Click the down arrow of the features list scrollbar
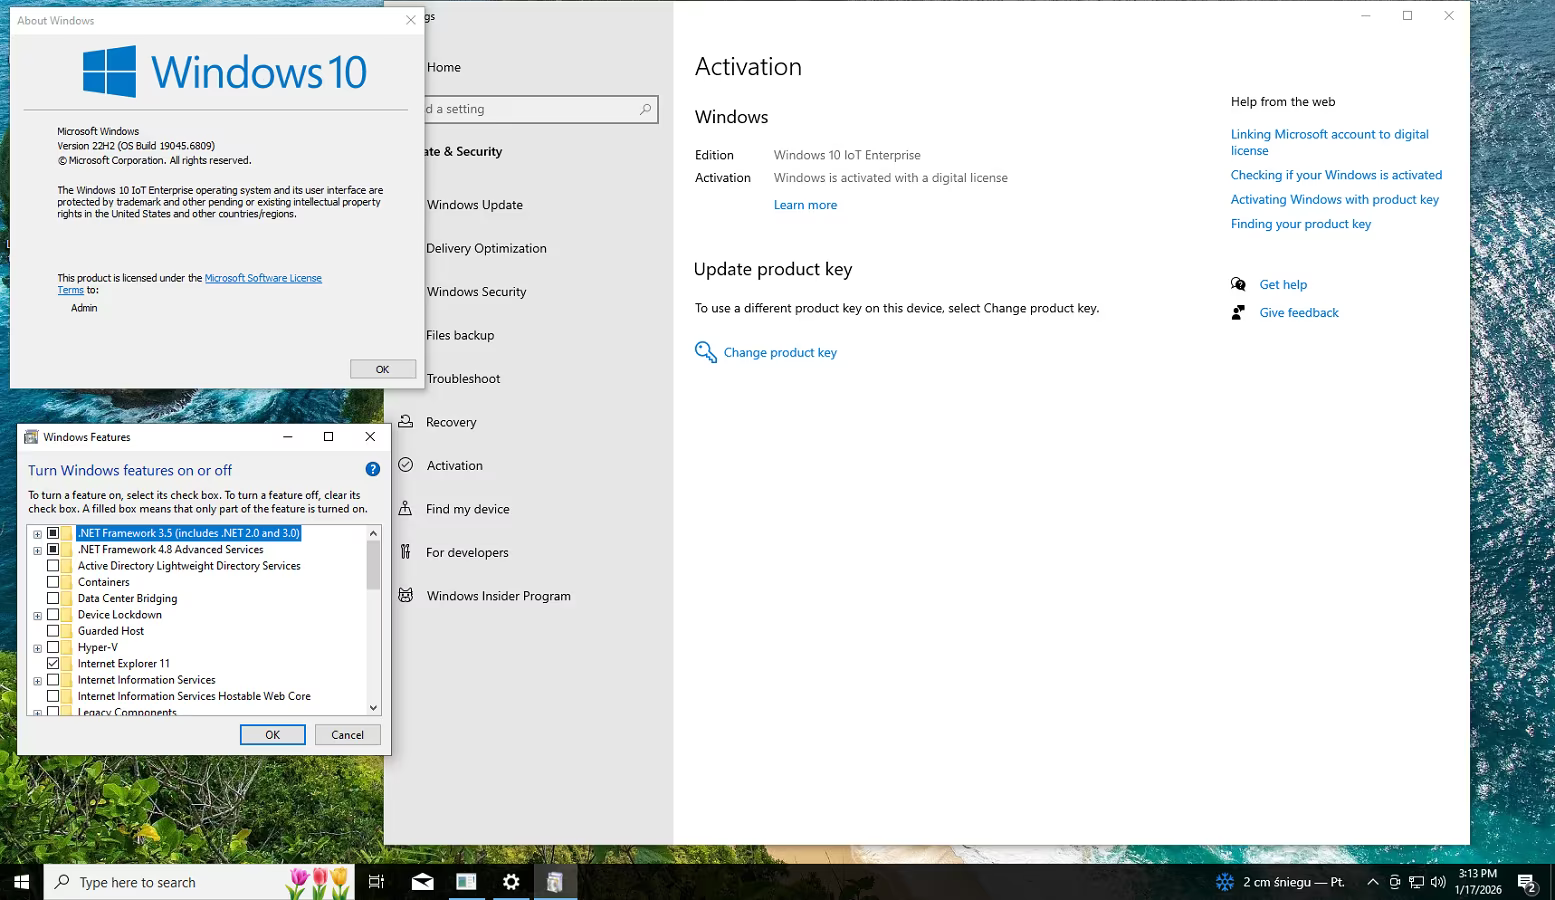 [x=373, y=707]
